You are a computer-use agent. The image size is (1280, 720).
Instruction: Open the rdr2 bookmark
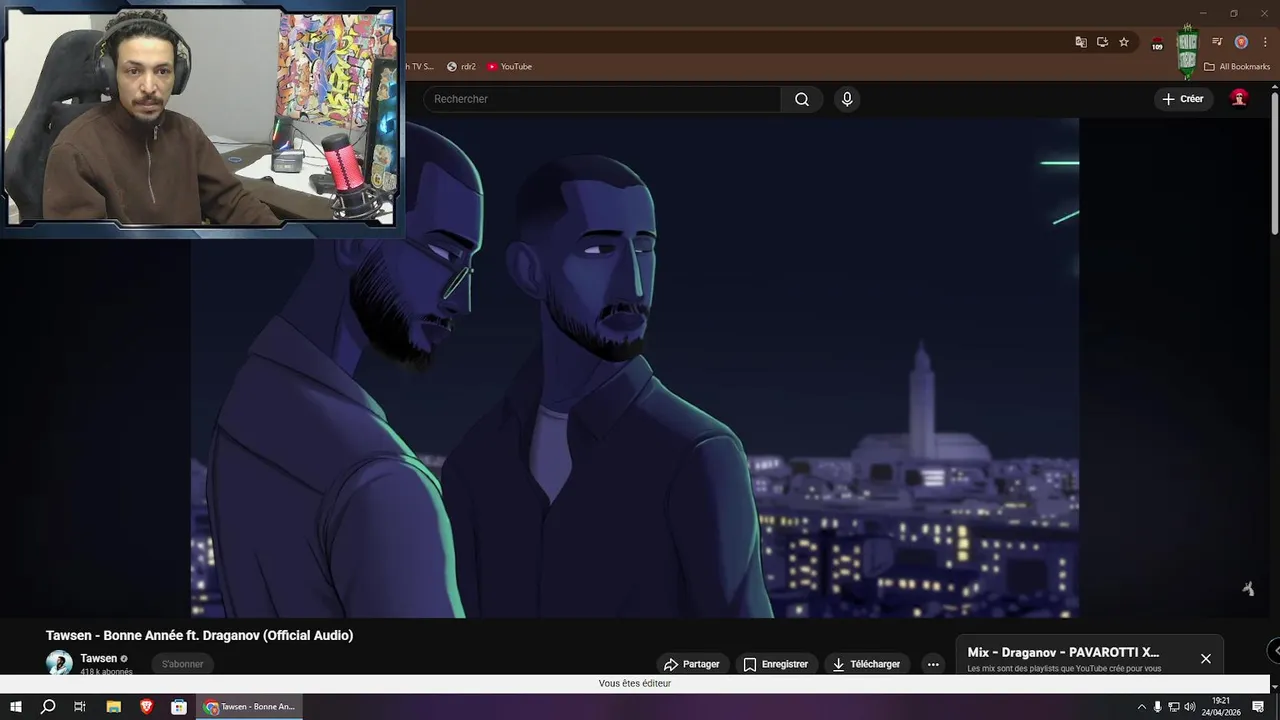pyautogui.click(x=461, y=67)
